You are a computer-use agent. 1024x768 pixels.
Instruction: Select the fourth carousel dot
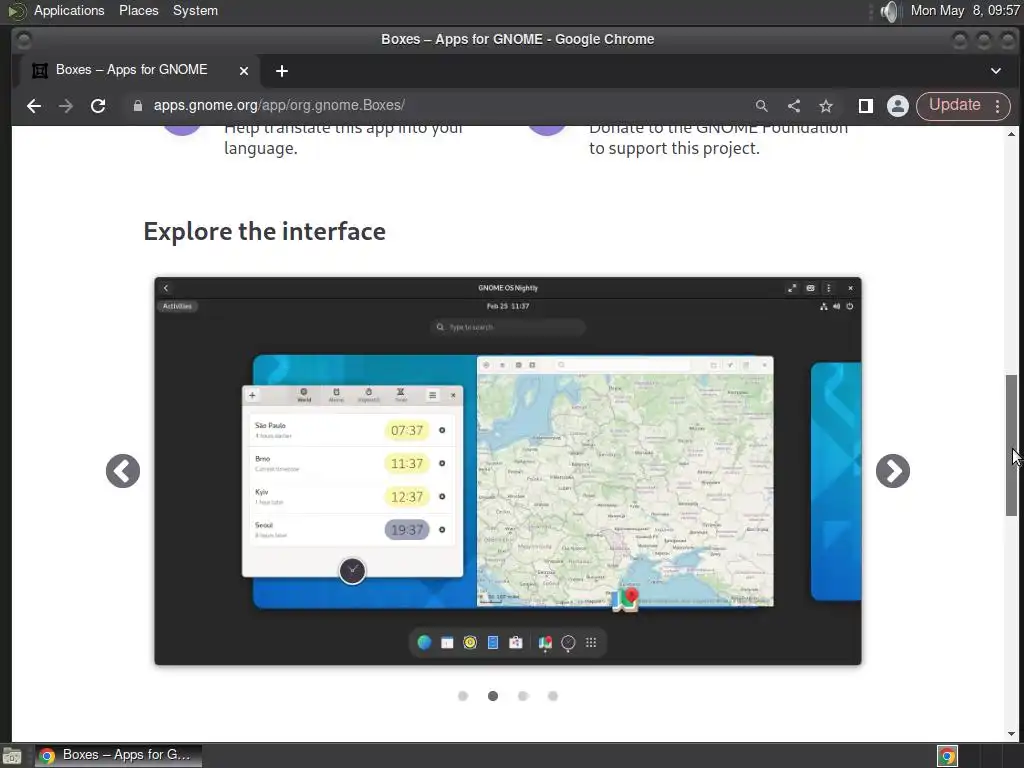click(552, 696)
